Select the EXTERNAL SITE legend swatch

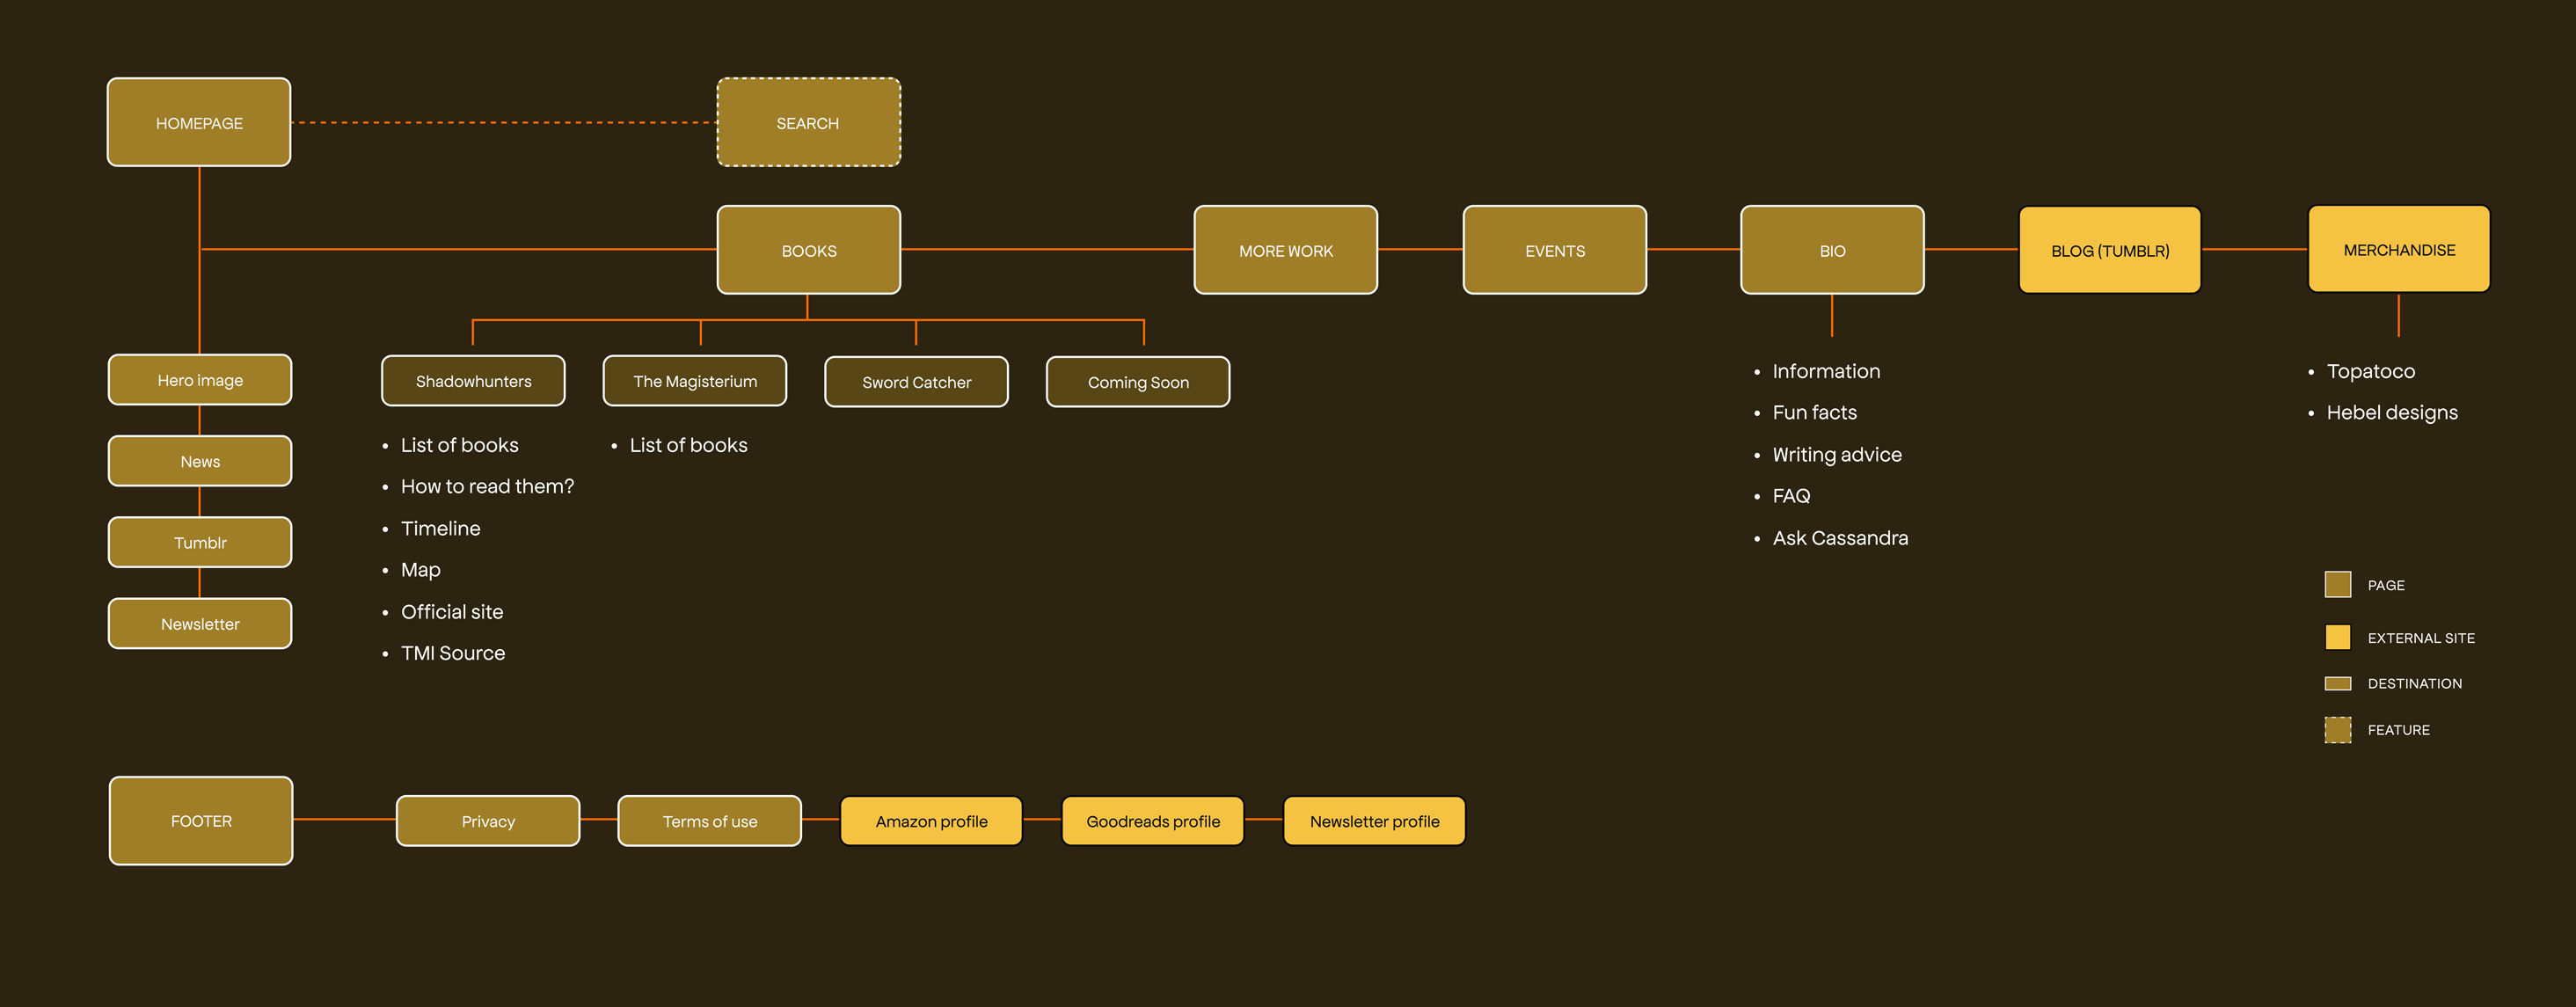pyautogui.click(x=2337, y=637)
